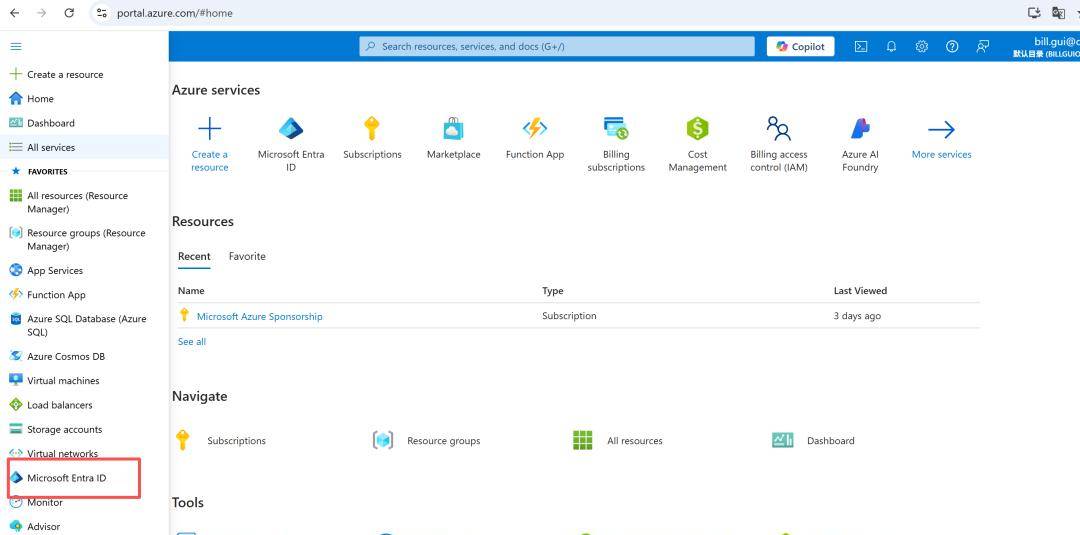Viewport: 1080px width, 535px height.
Task: Open Function App in sidebar favorites
Action: (48, 295)
